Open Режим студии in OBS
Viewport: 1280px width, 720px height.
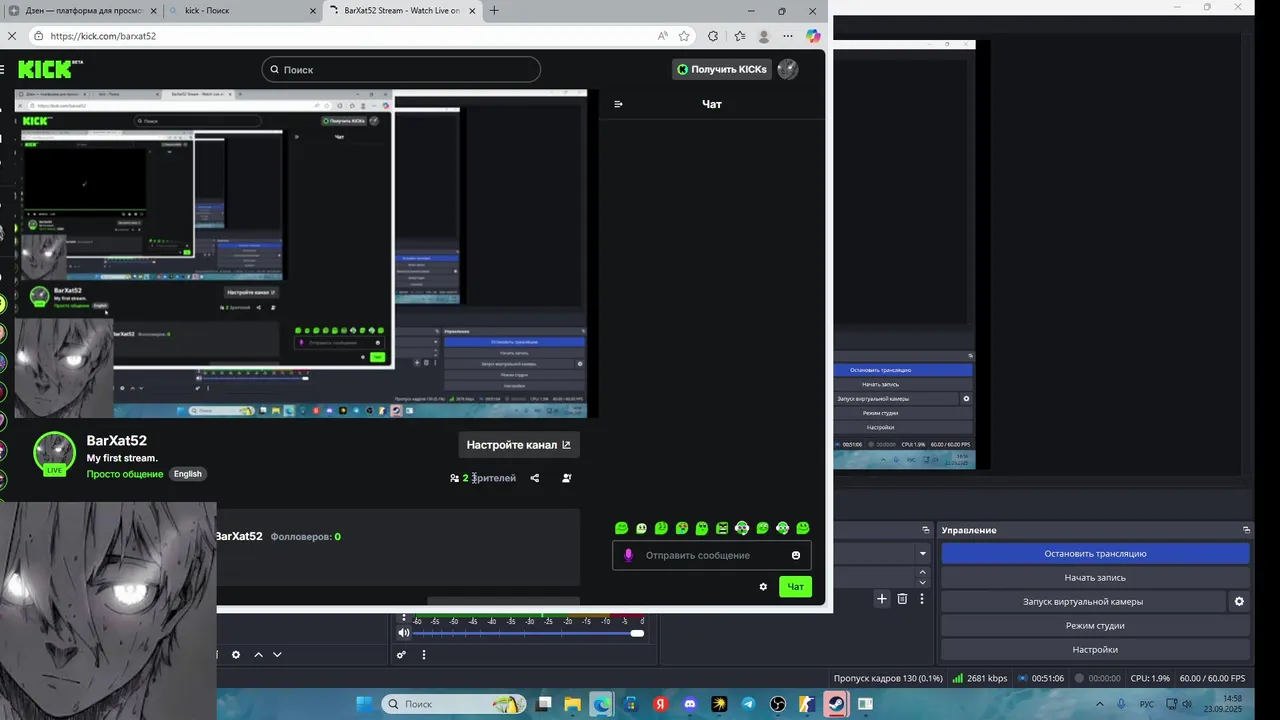1095,626
